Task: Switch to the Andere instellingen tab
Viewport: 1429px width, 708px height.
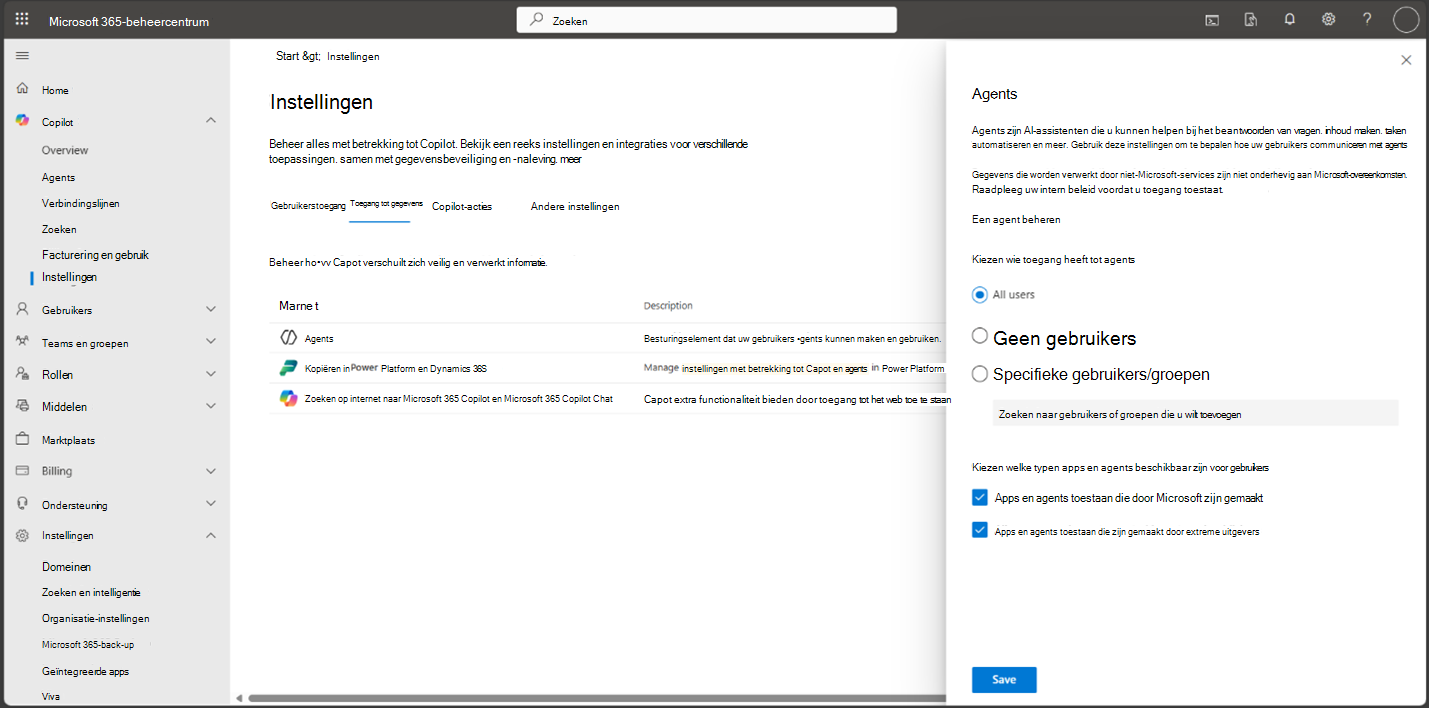Action: (x=575, y=206)
